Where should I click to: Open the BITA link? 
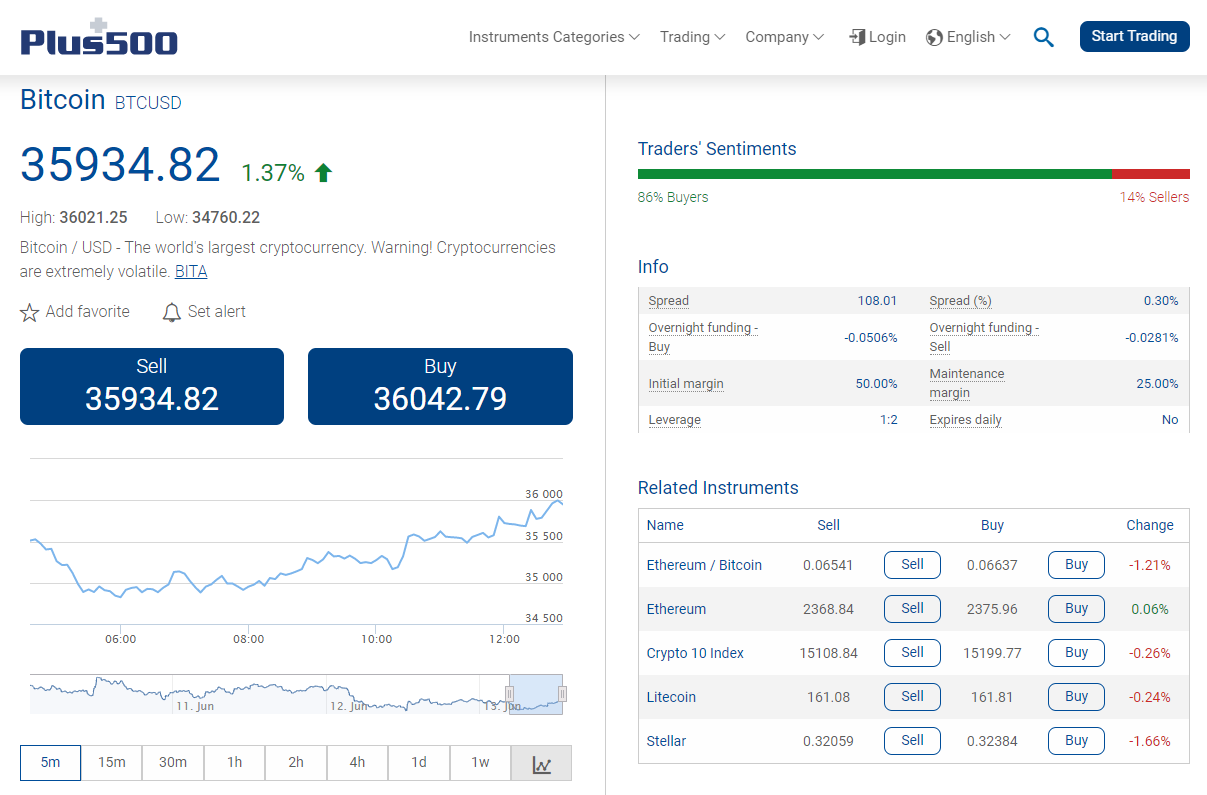[191, 271]
